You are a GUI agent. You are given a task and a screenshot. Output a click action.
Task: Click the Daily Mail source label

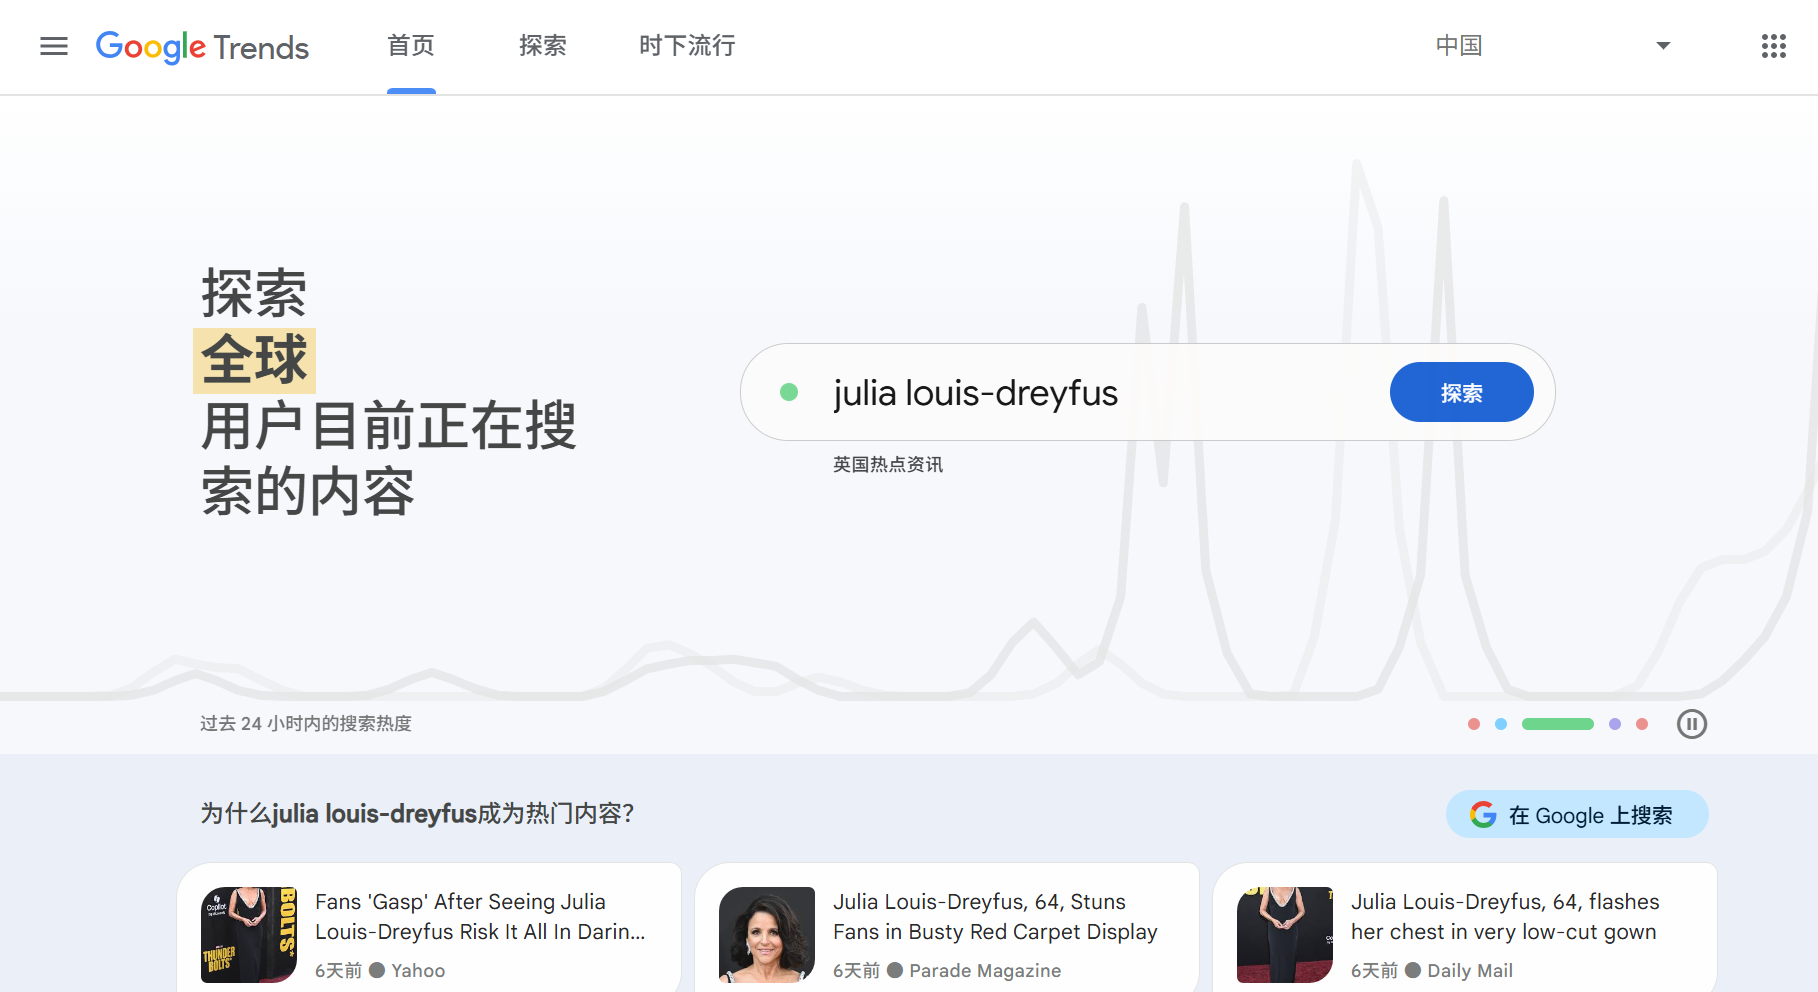[x=1470, y=971]
